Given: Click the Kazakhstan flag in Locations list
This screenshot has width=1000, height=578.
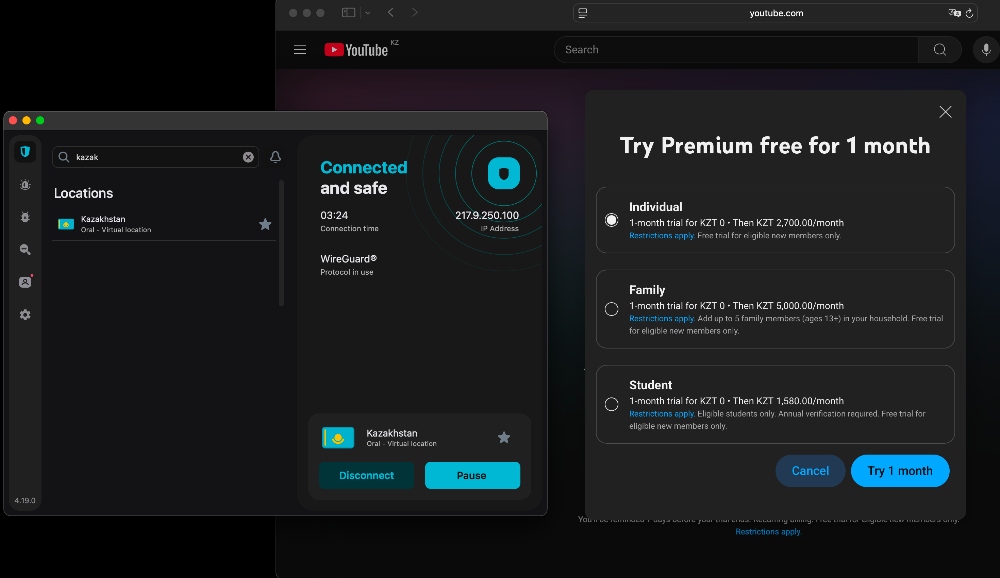Looking at the screenshot, I should click(x=66, y=224).
